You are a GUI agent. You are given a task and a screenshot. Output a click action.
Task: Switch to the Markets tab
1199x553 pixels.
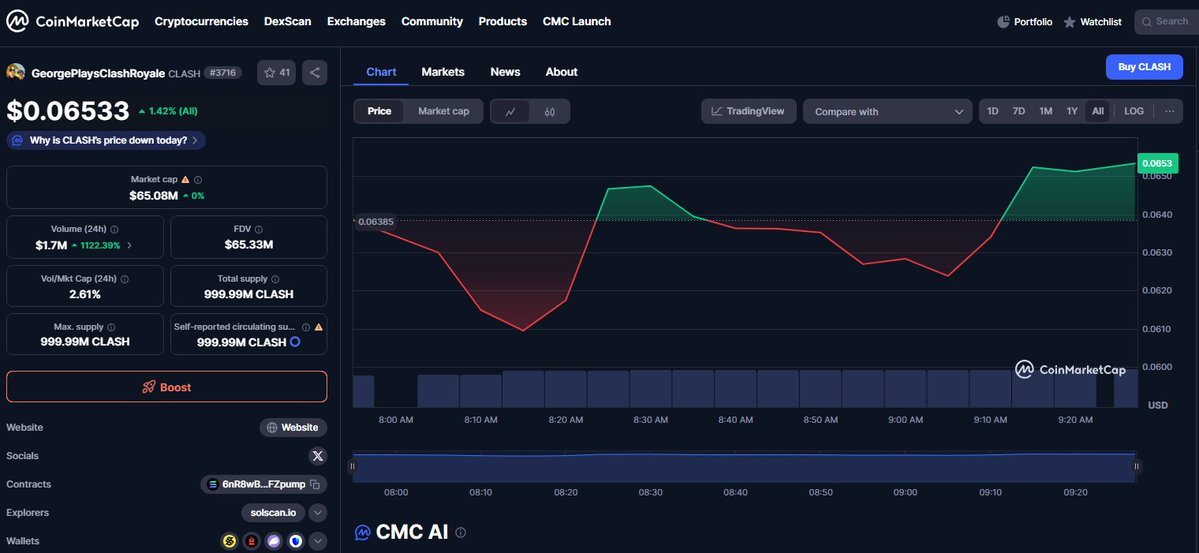click(443, 72)
